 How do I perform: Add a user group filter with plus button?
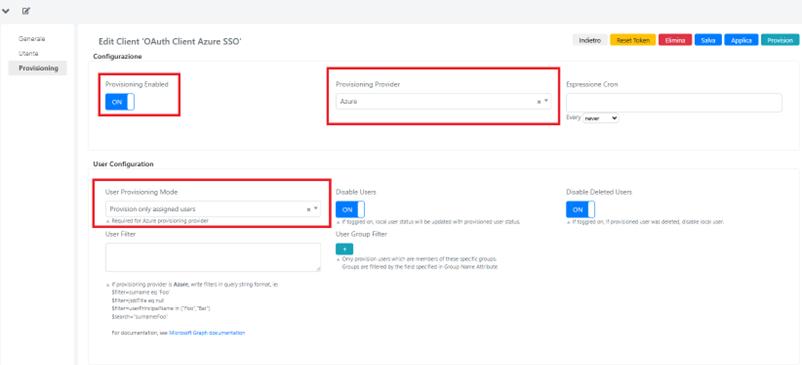coord(344,249)
